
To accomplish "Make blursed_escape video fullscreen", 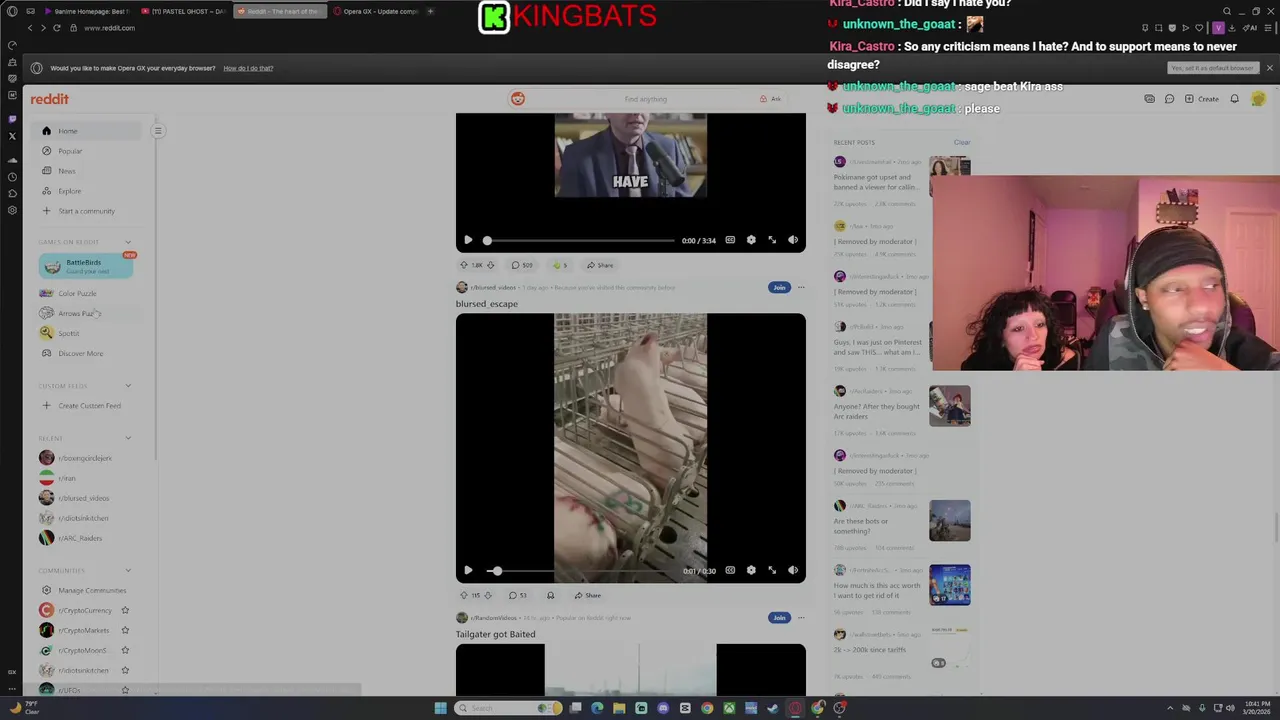I will click(772, 570).
